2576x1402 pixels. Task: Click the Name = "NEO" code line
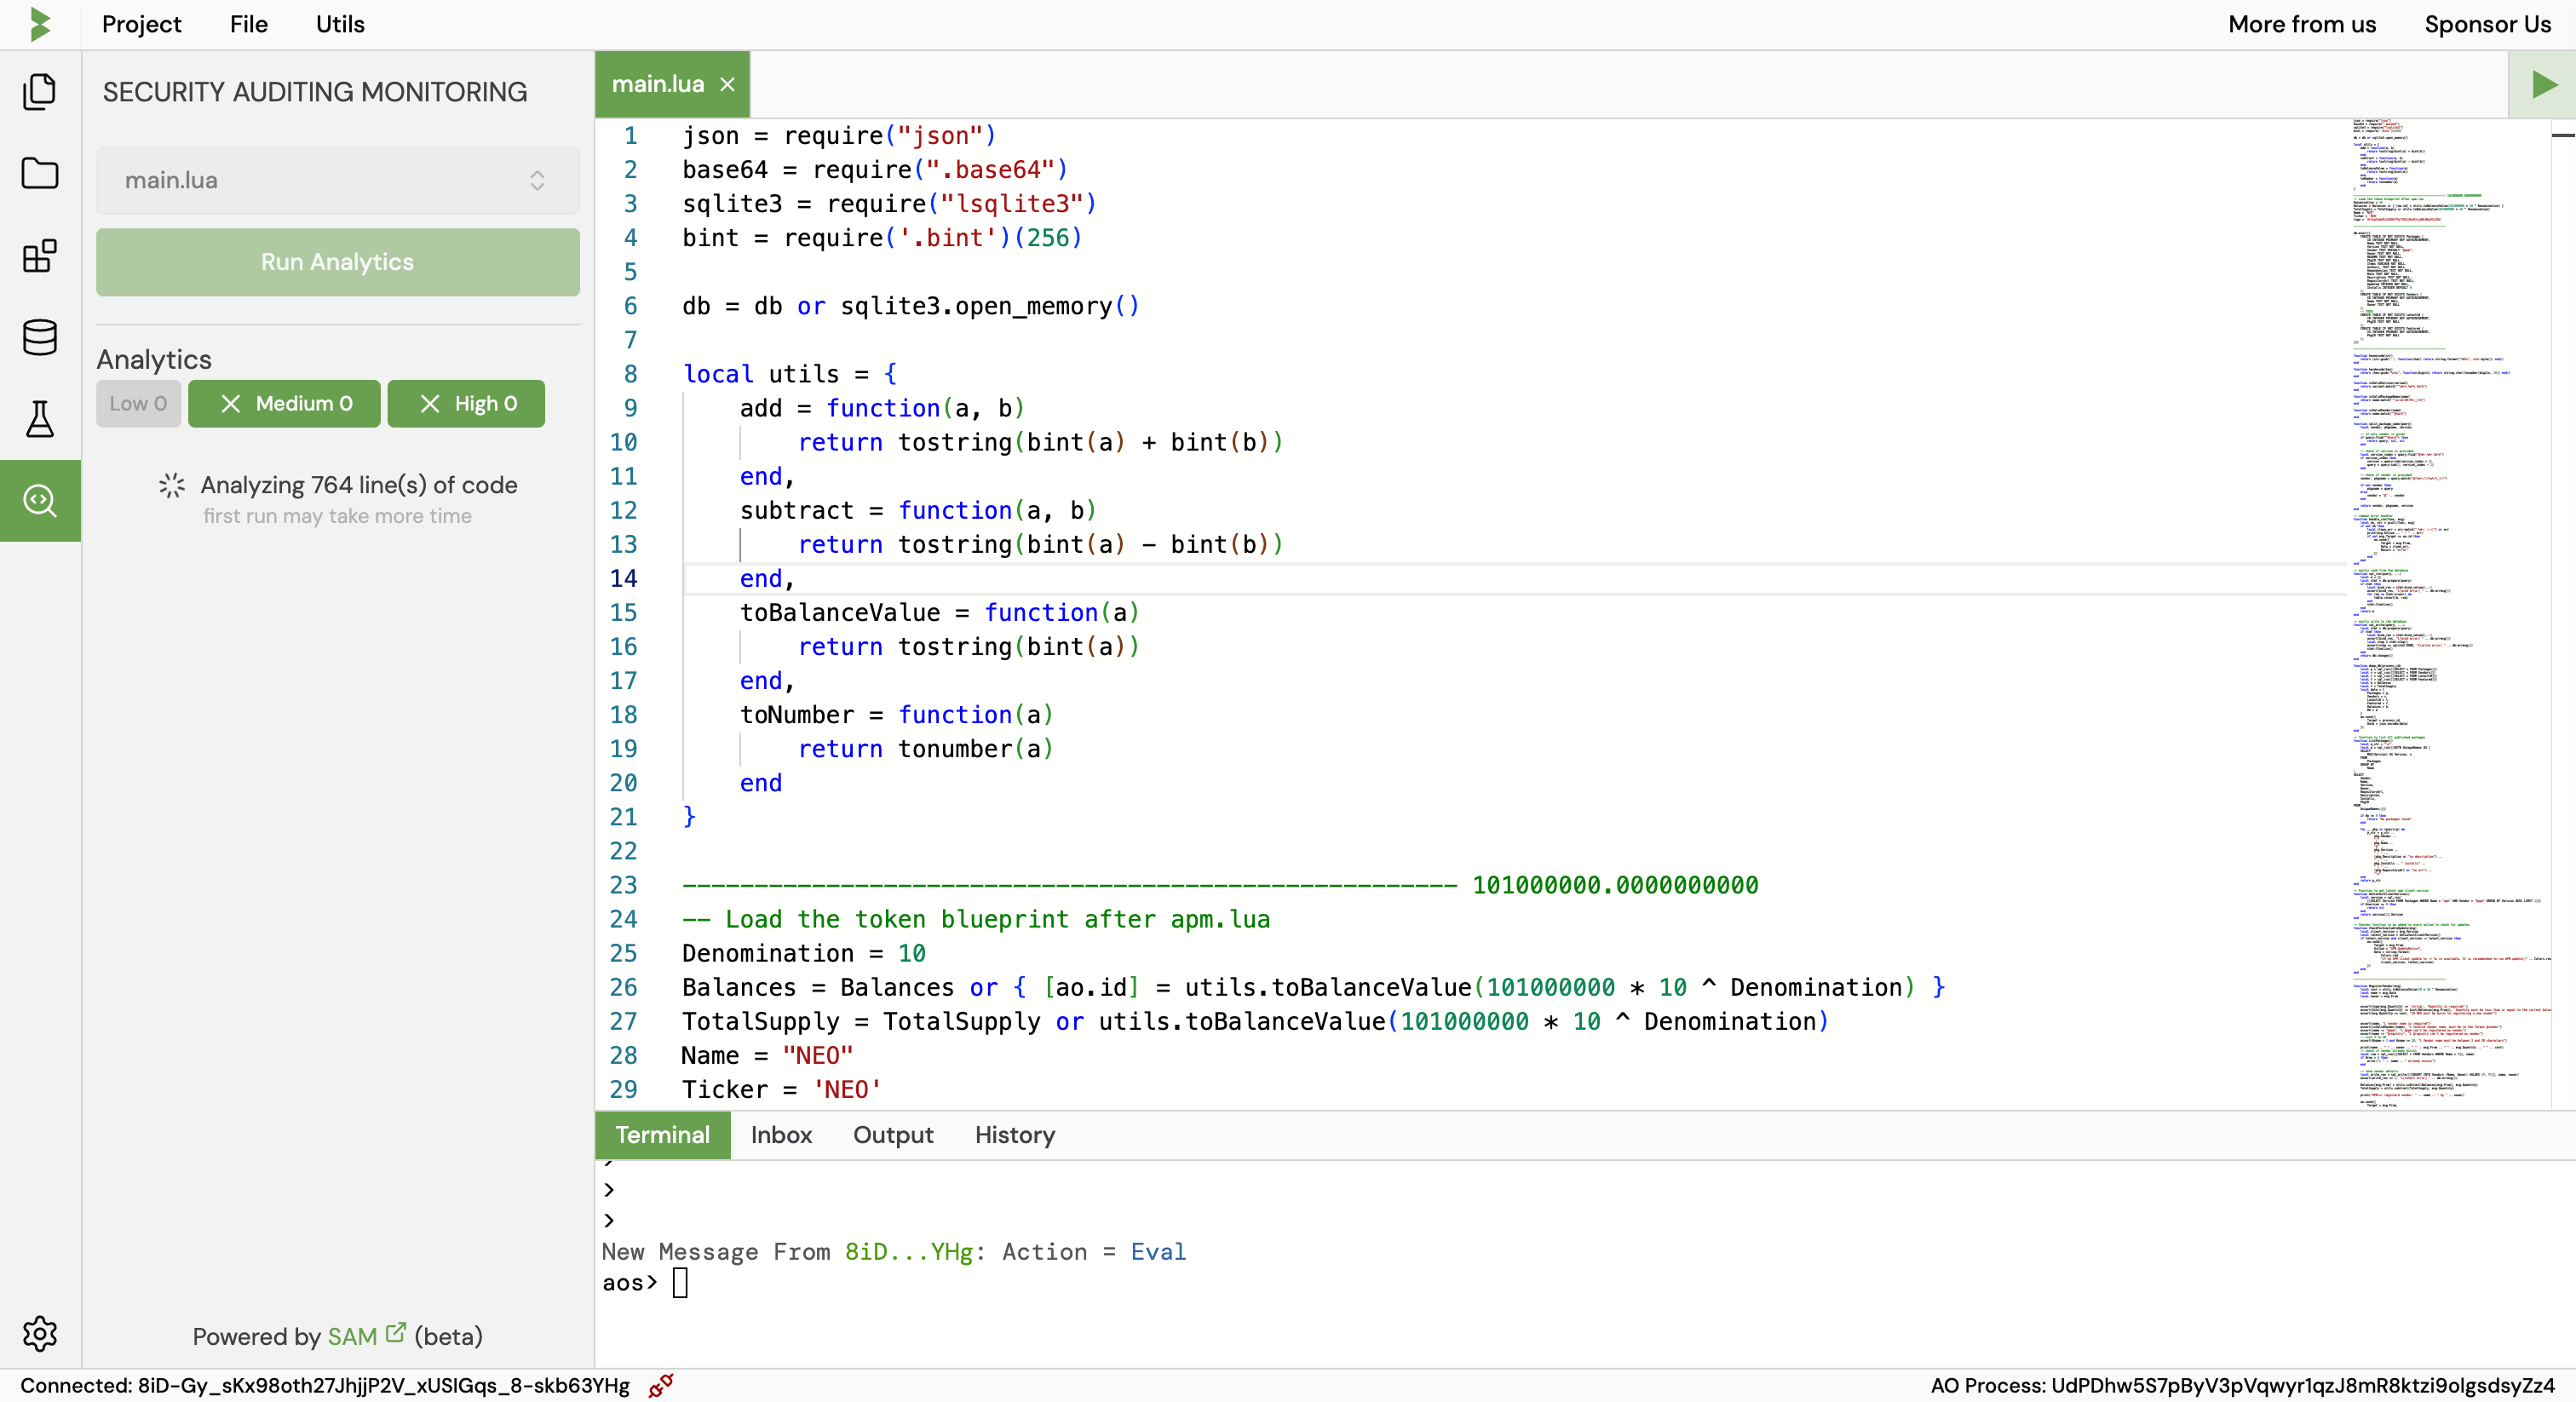pos(767,1055)
